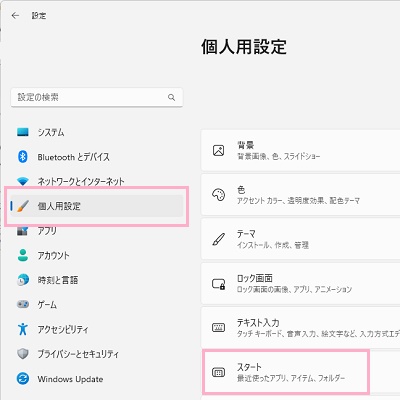Open アカウント in the sidebar
The image size is (400, 400).
coord(97,255)
